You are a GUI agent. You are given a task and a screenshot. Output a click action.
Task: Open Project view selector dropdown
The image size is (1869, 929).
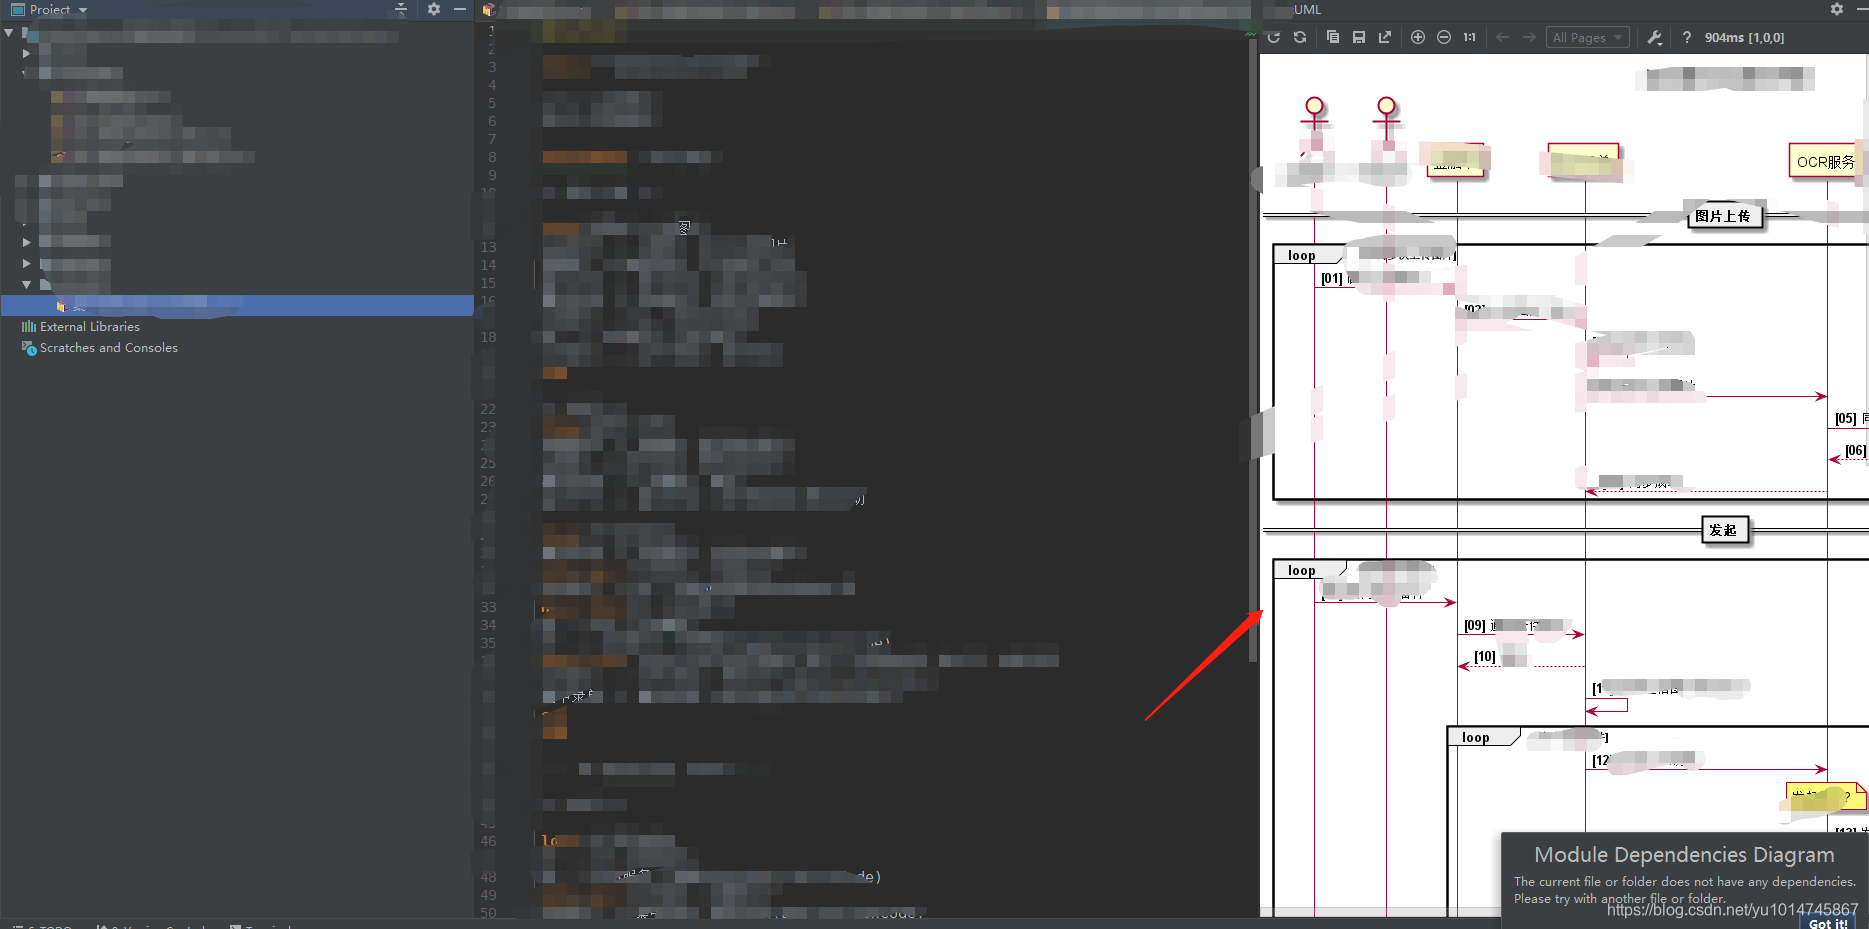click(x=83, y=10)
